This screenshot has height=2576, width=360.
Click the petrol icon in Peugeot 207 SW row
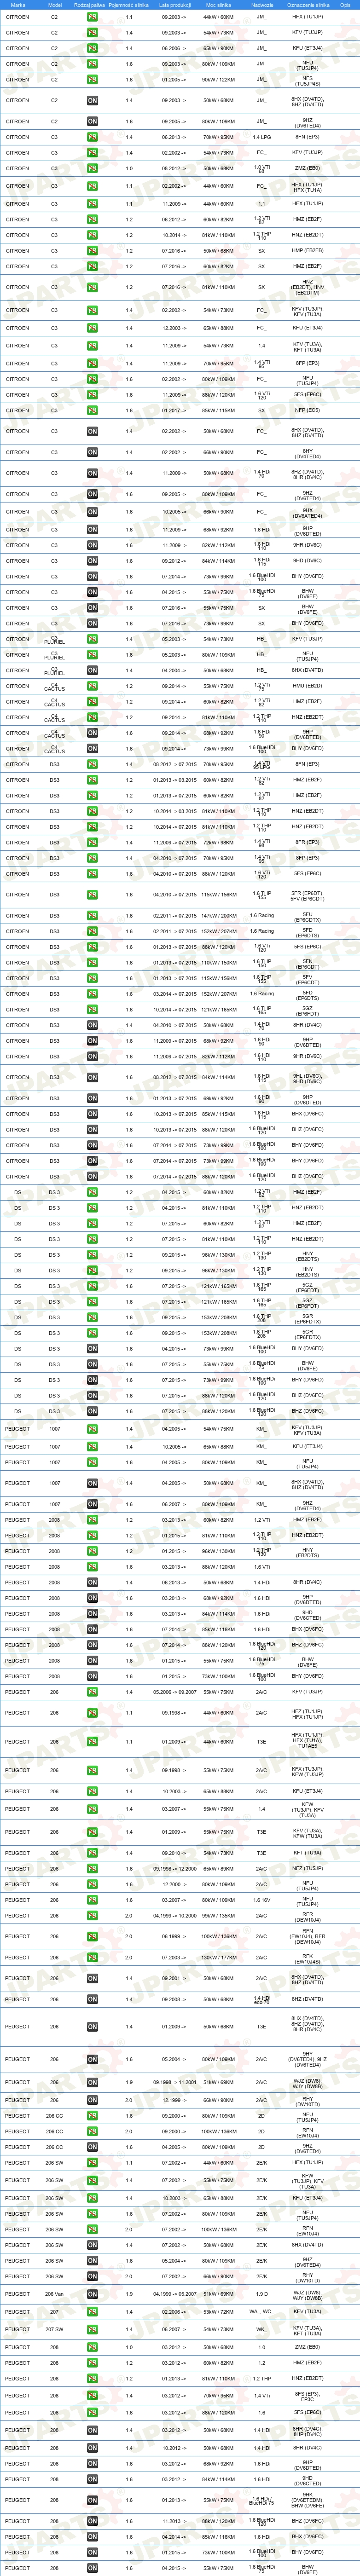pyautogui.click(x=92, y=2329)
